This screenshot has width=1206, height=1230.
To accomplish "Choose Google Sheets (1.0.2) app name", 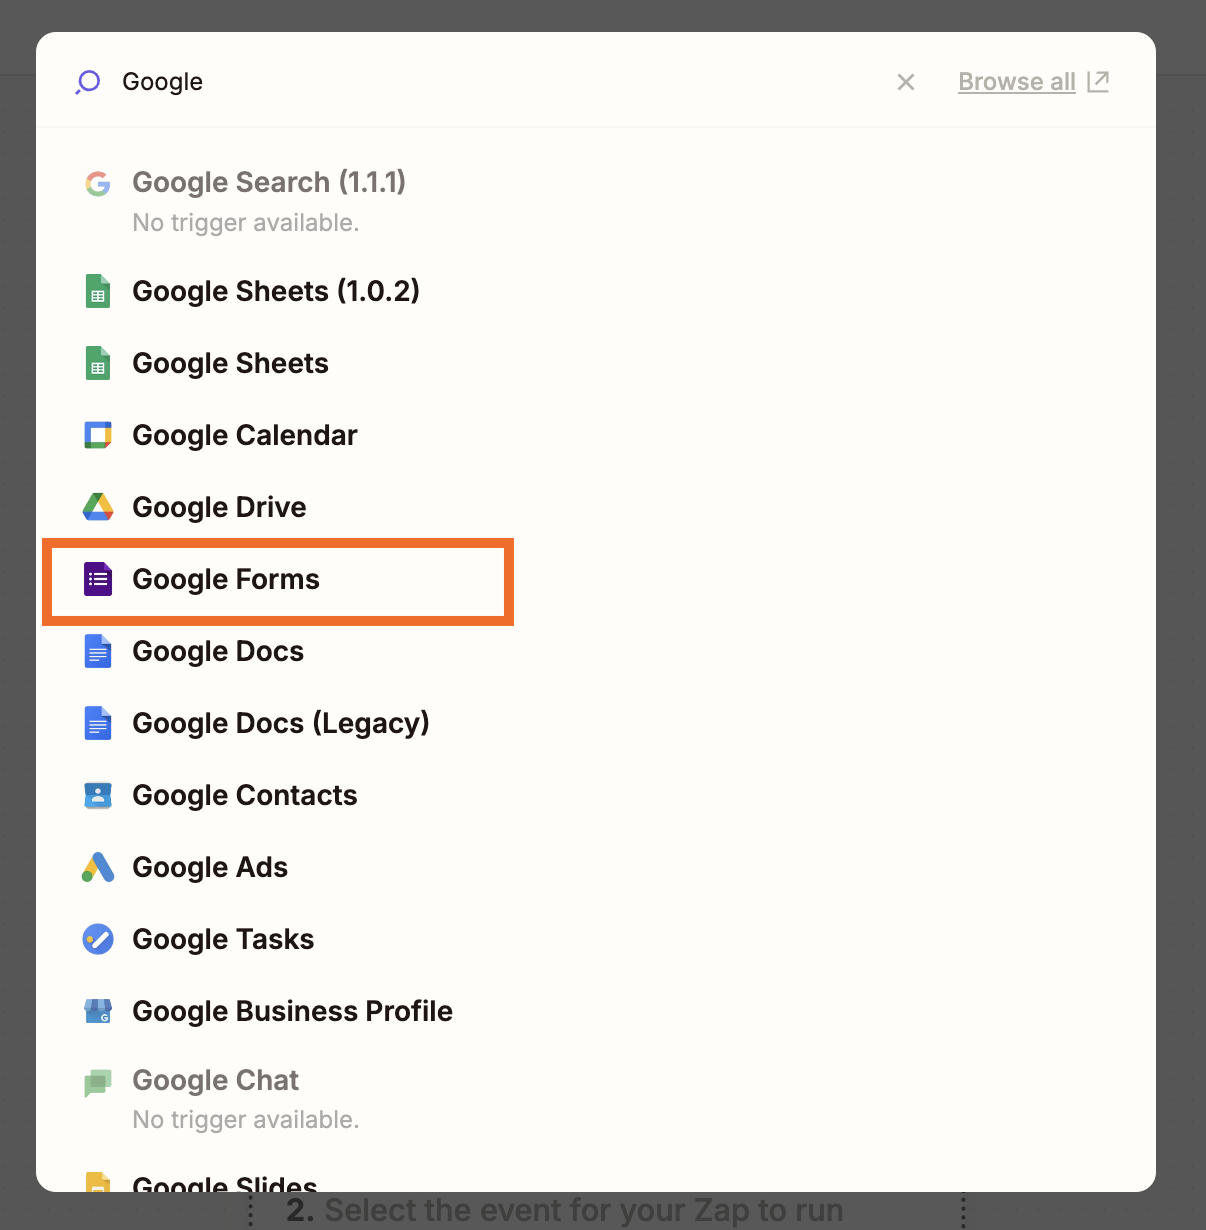I will tap(276, 291).
